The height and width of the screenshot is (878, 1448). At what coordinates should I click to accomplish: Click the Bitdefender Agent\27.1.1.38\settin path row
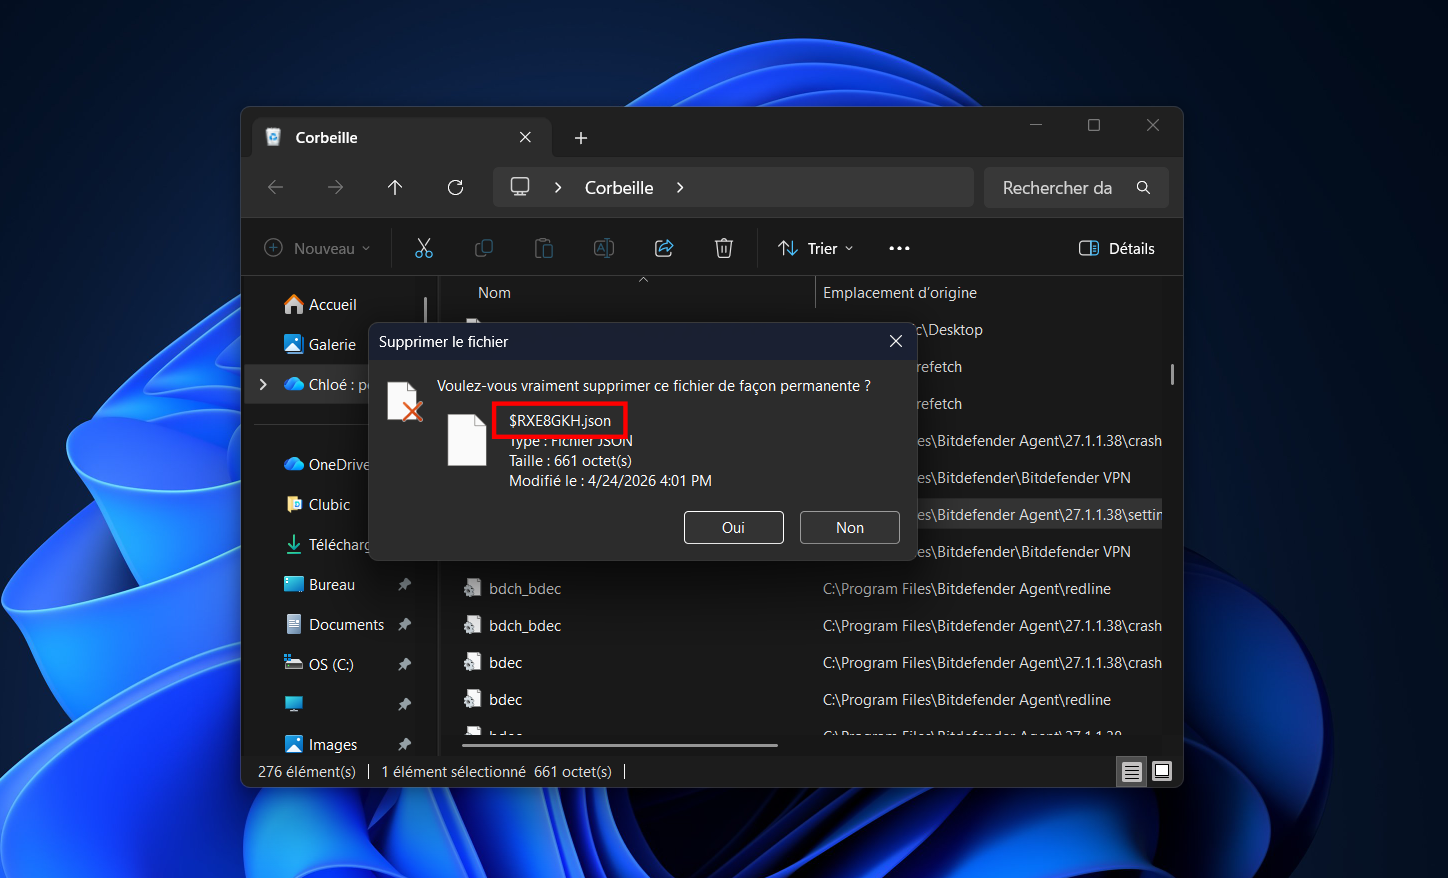[x=1038, y=514]
